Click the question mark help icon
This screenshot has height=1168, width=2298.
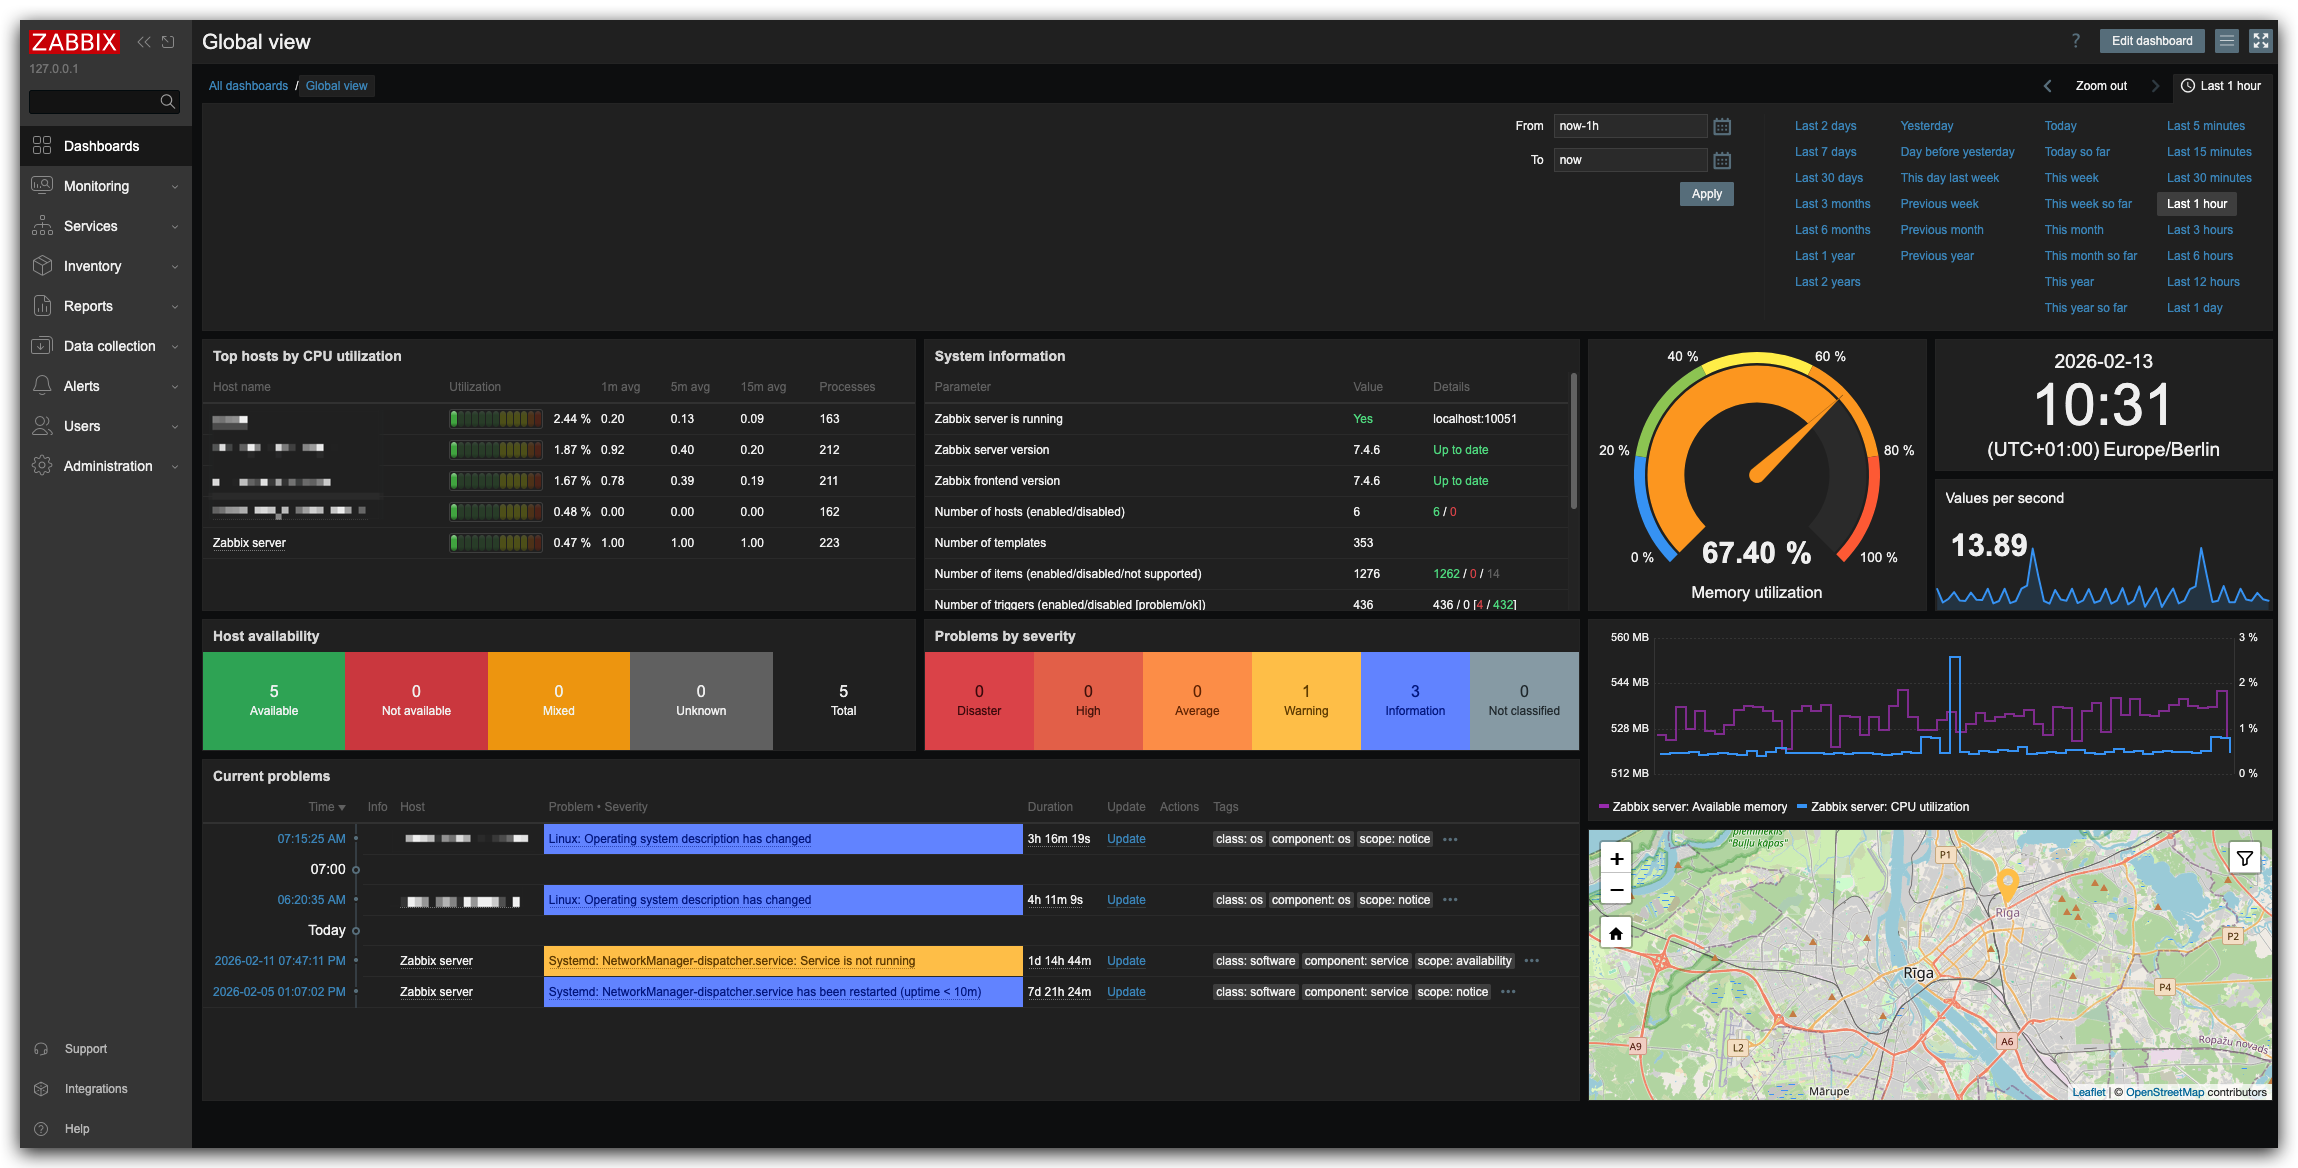point(2076,41)
